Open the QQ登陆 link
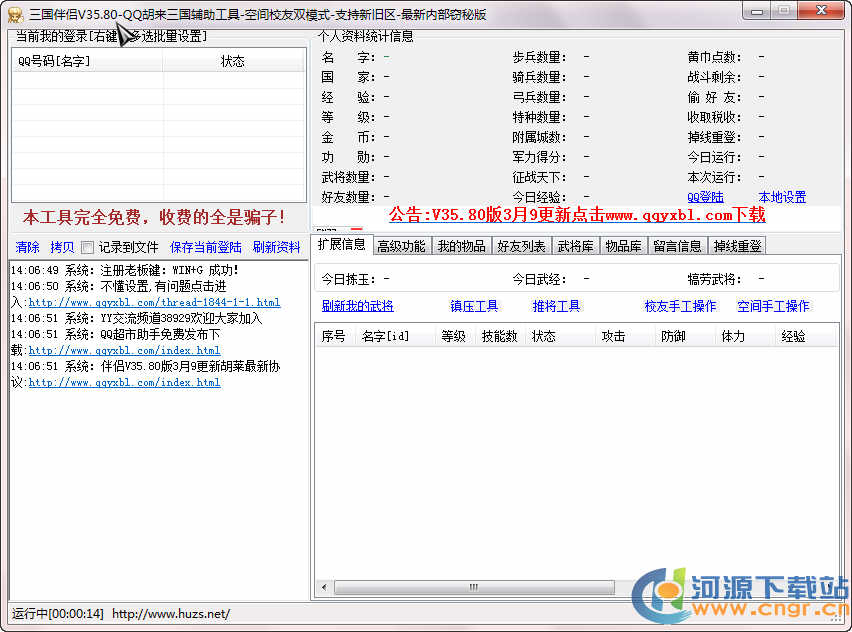 (x=705, y=197)
